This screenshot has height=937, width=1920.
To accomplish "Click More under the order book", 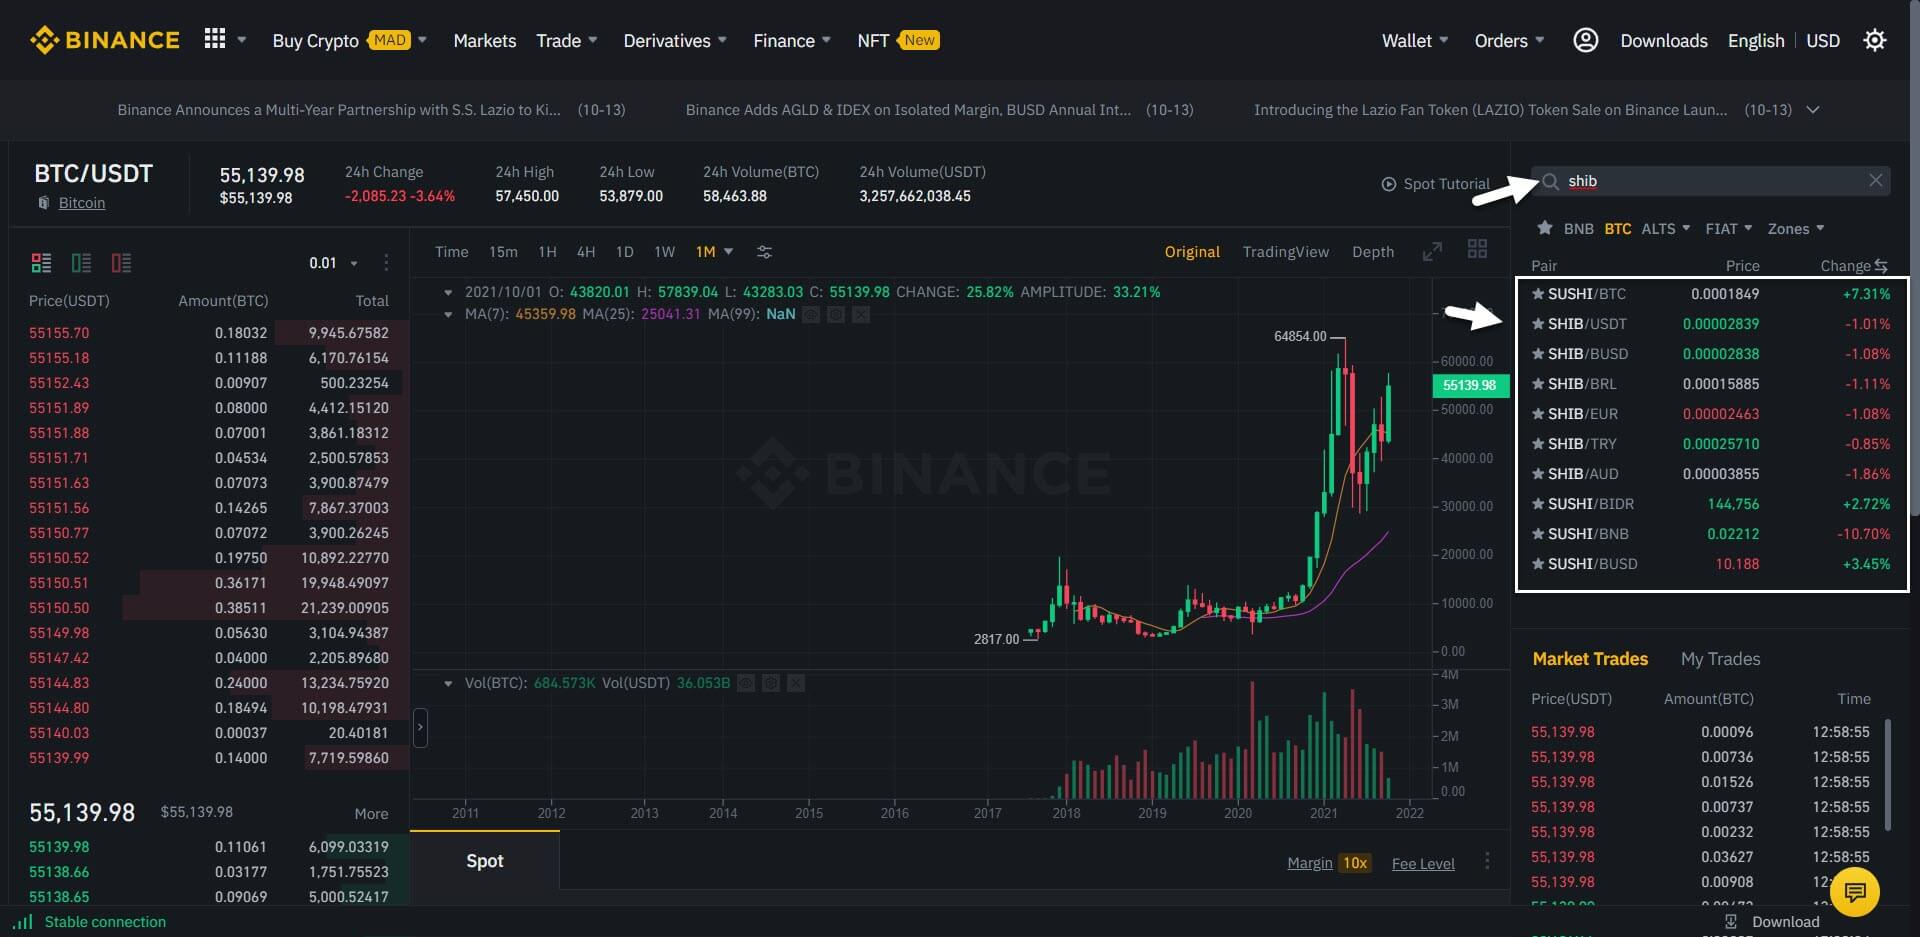I will (371, 814).
